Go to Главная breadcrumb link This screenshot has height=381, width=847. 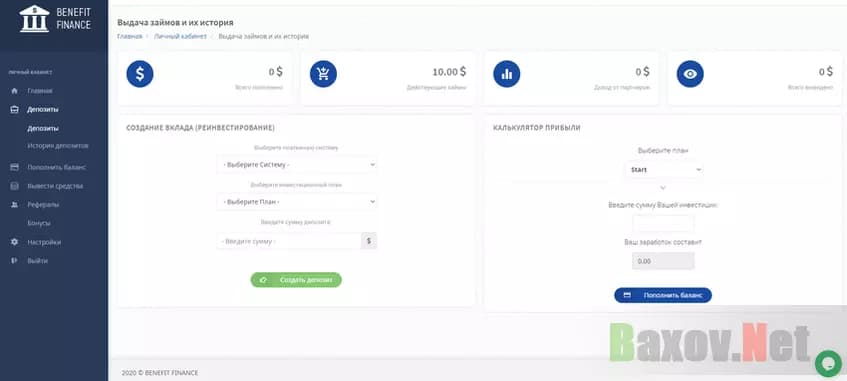coord(130,36)
